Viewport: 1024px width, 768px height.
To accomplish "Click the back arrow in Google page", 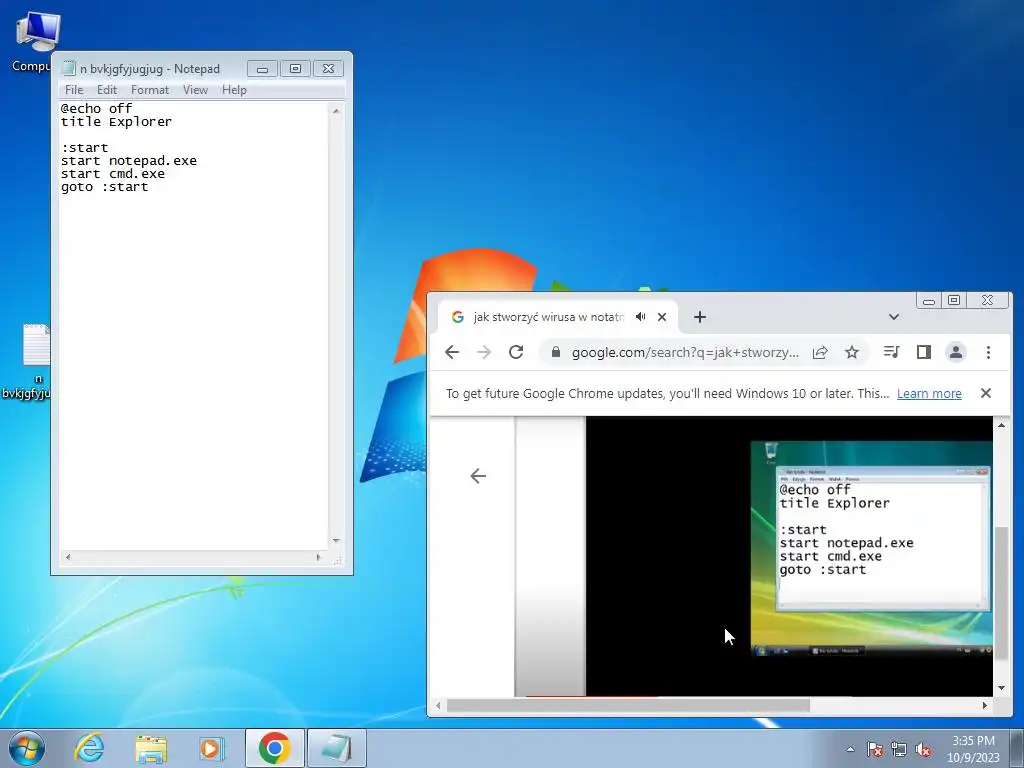I will [x=478, y=476].
